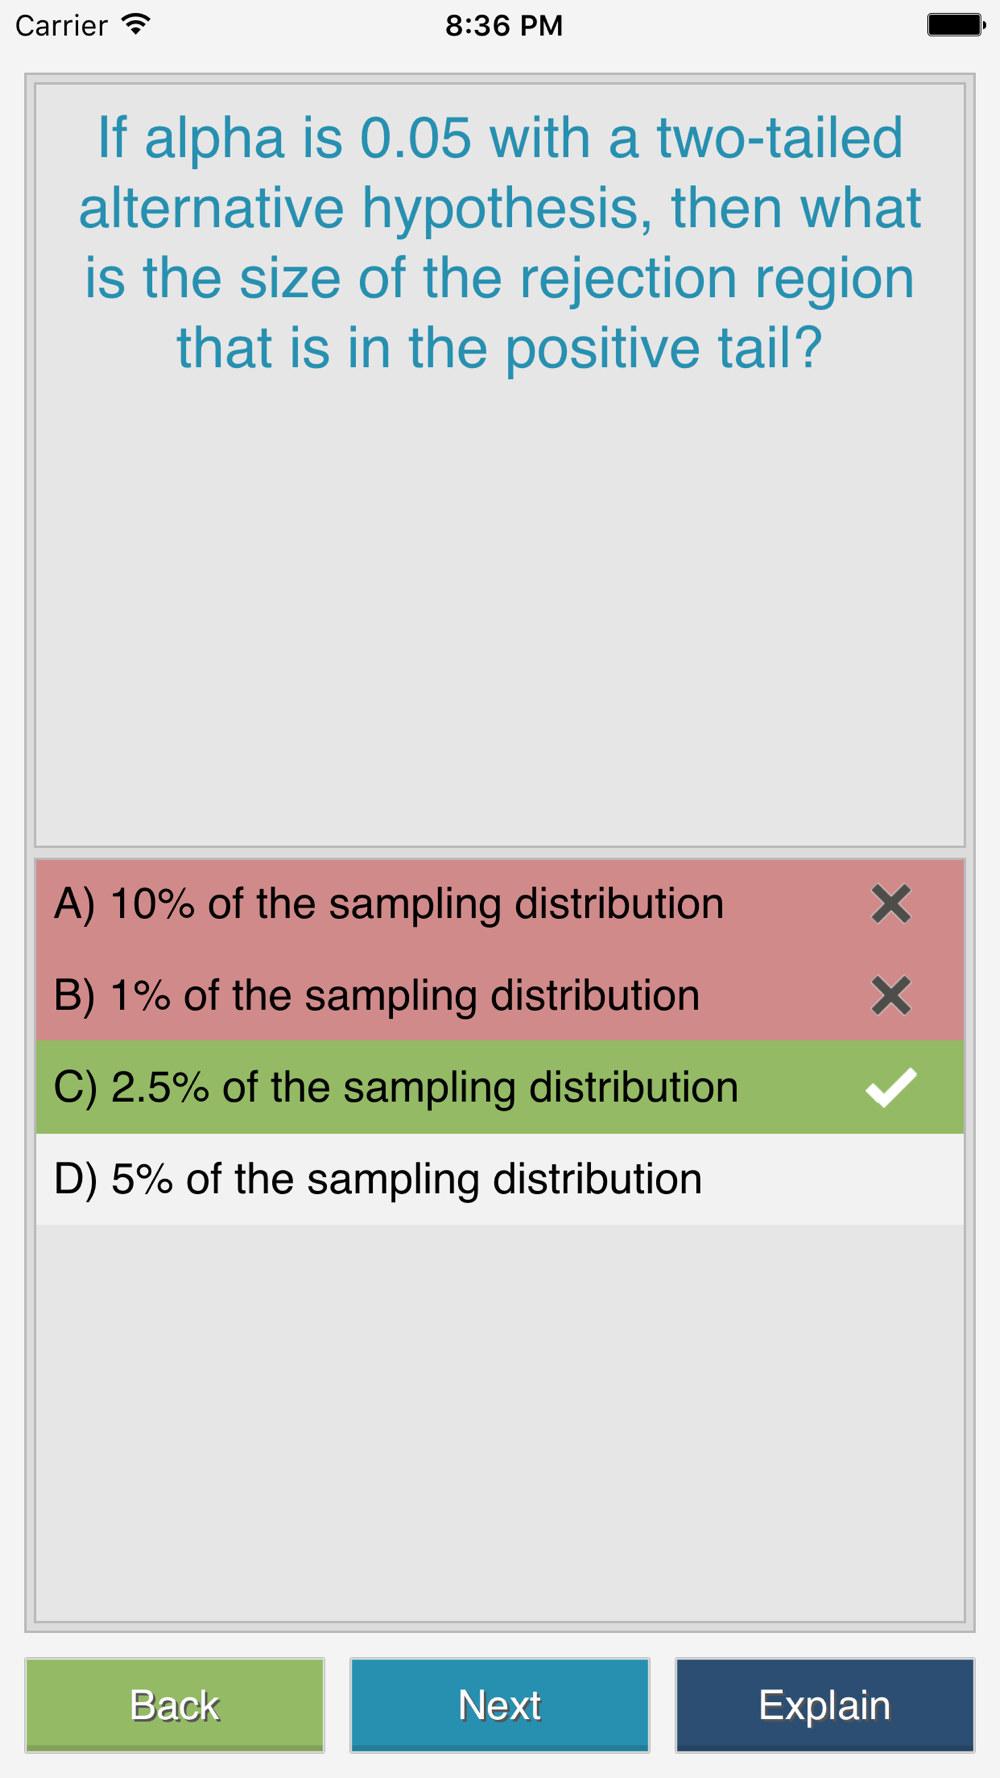Image resolution: width=1000 pixels, height=1778 pixels.
Task: Click the X mark on answer A
Action: pyautogui.click(x=890, y=904)
